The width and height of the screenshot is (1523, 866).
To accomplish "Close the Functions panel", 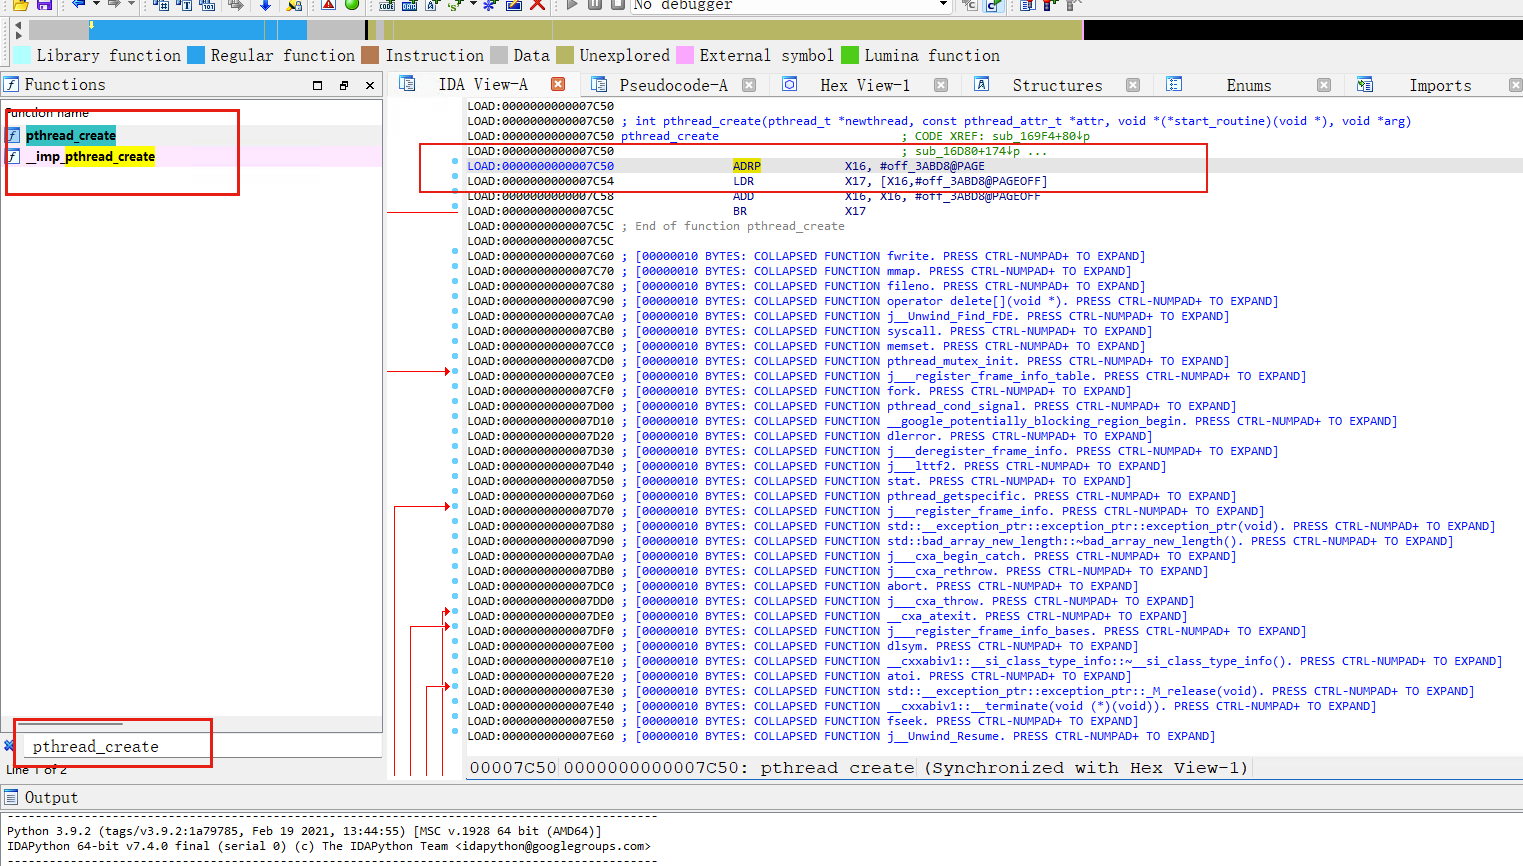I will coord(370,85).
